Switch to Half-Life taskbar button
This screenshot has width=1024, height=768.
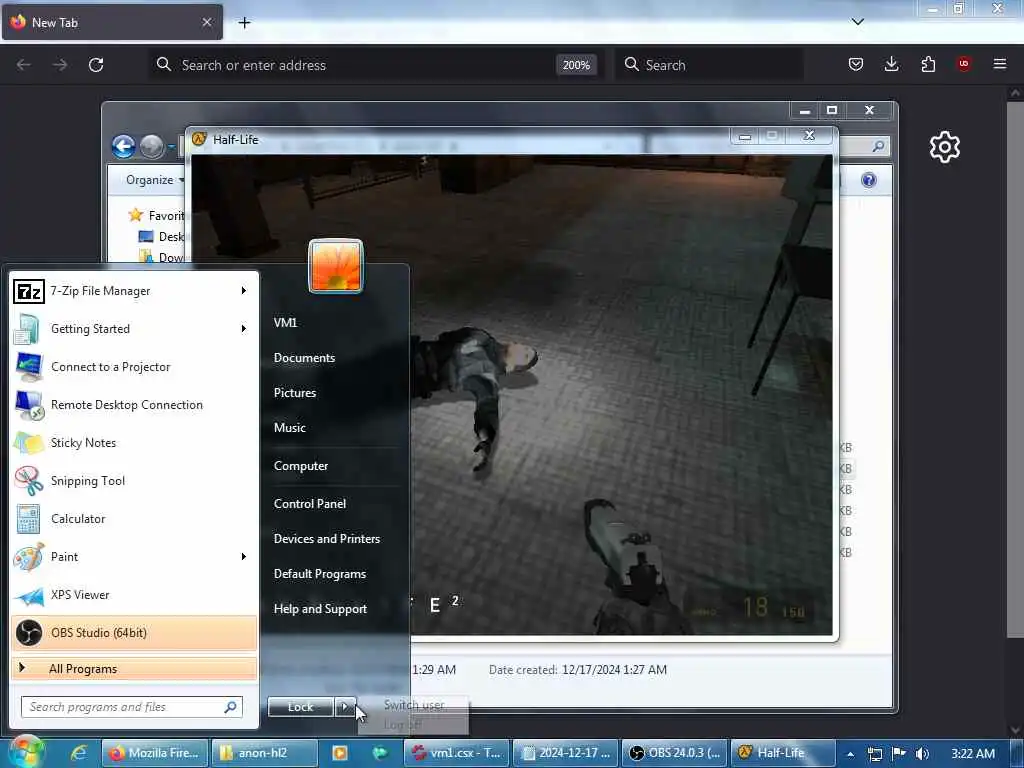(782, 753)
